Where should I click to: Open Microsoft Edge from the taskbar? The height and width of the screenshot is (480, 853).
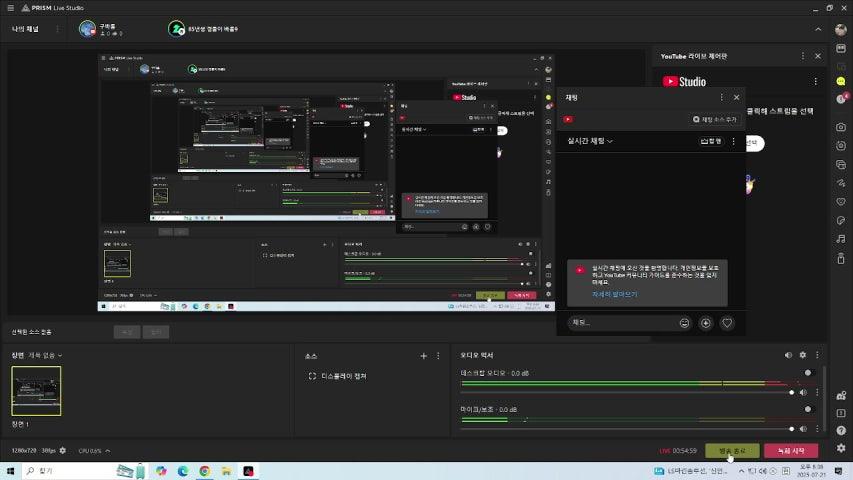183,471
